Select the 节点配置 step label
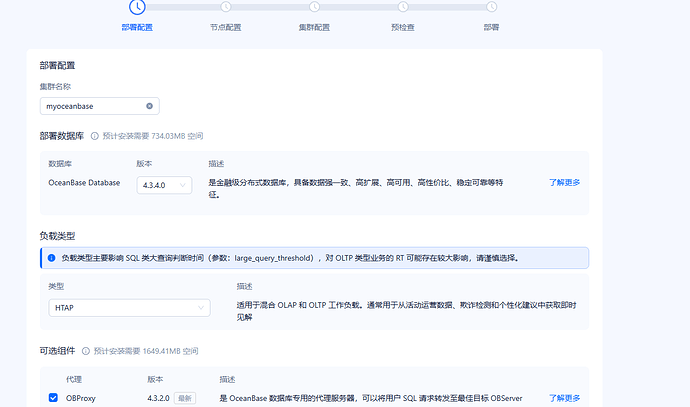Image resolution: width=690 pixels, height=407 pixels. pos(226,27)
